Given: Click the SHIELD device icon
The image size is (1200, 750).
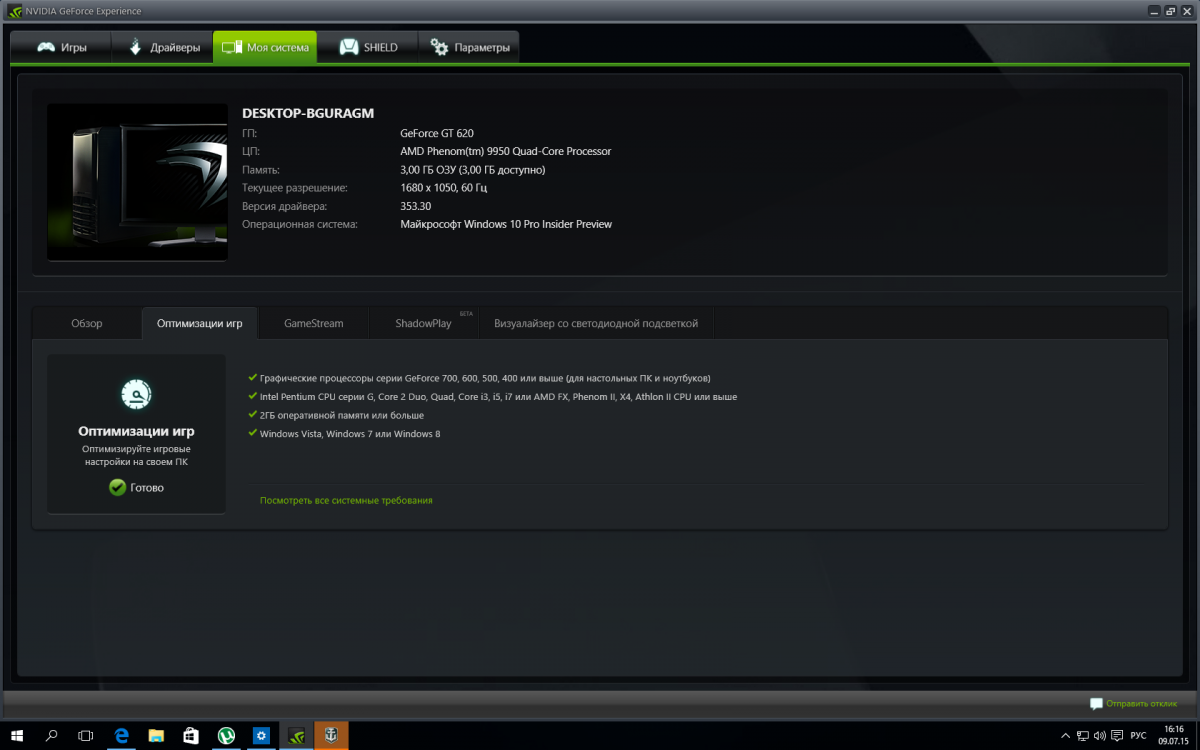Looking at the screenshot, I should pos(349,47).
